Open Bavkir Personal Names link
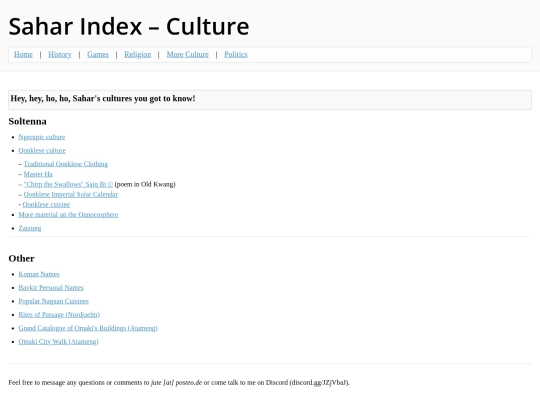 (51, 288)
